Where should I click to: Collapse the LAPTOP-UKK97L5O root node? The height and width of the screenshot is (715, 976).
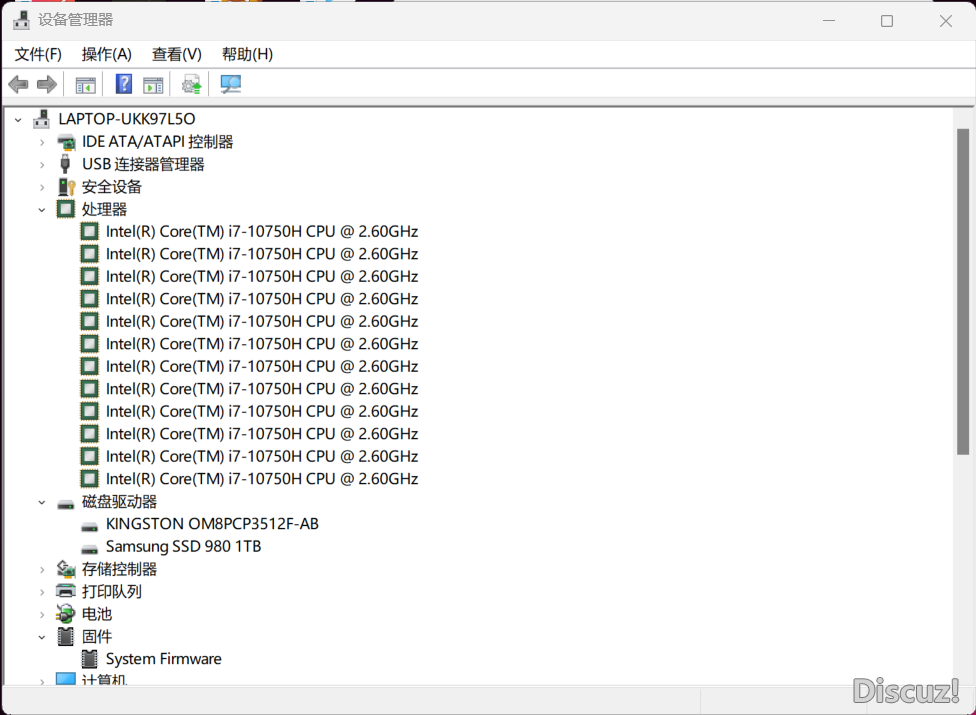tap(18, 119)
